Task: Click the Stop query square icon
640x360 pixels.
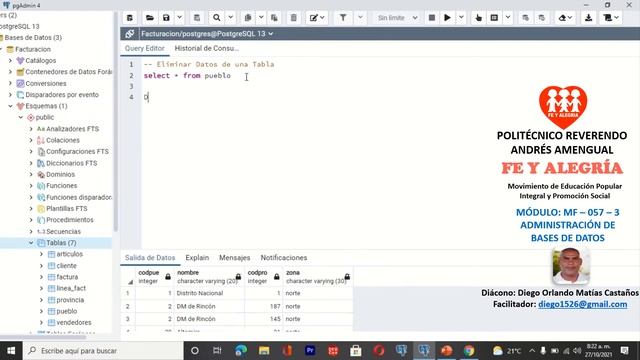Action: click(x=431, y=18)
